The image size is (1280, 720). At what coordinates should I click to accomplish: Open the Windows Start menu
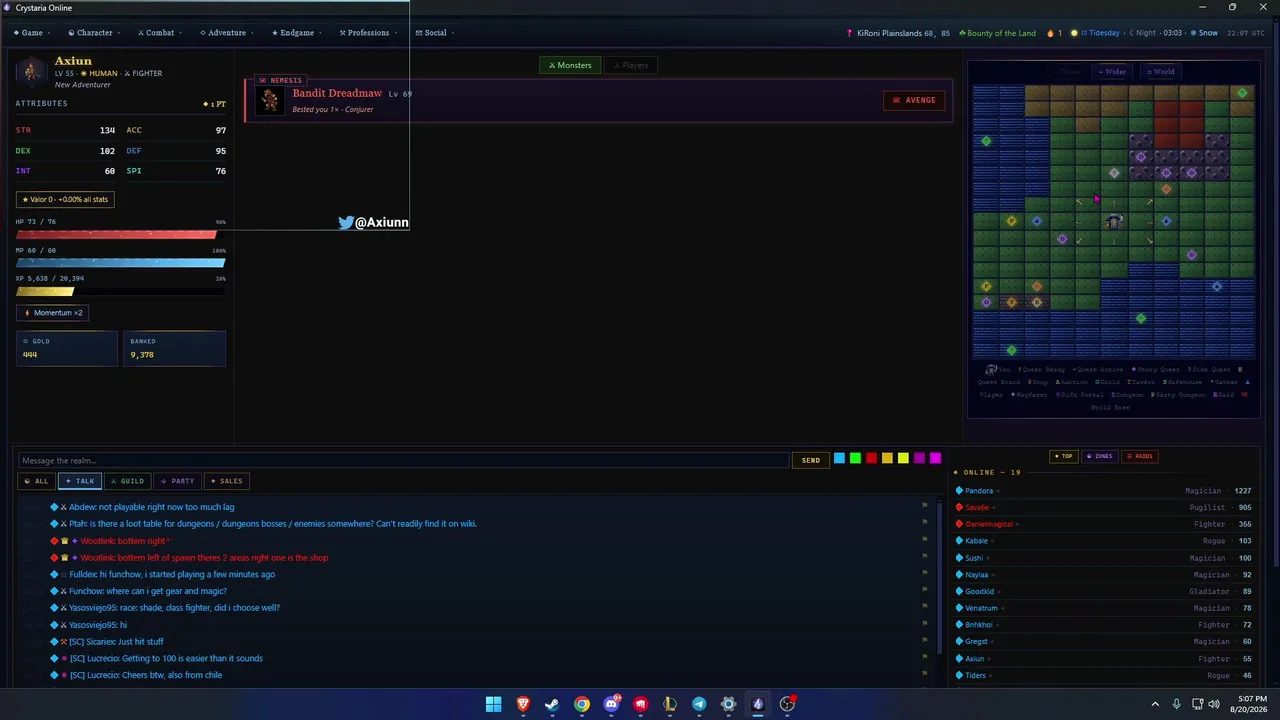(x=493, y=704)
